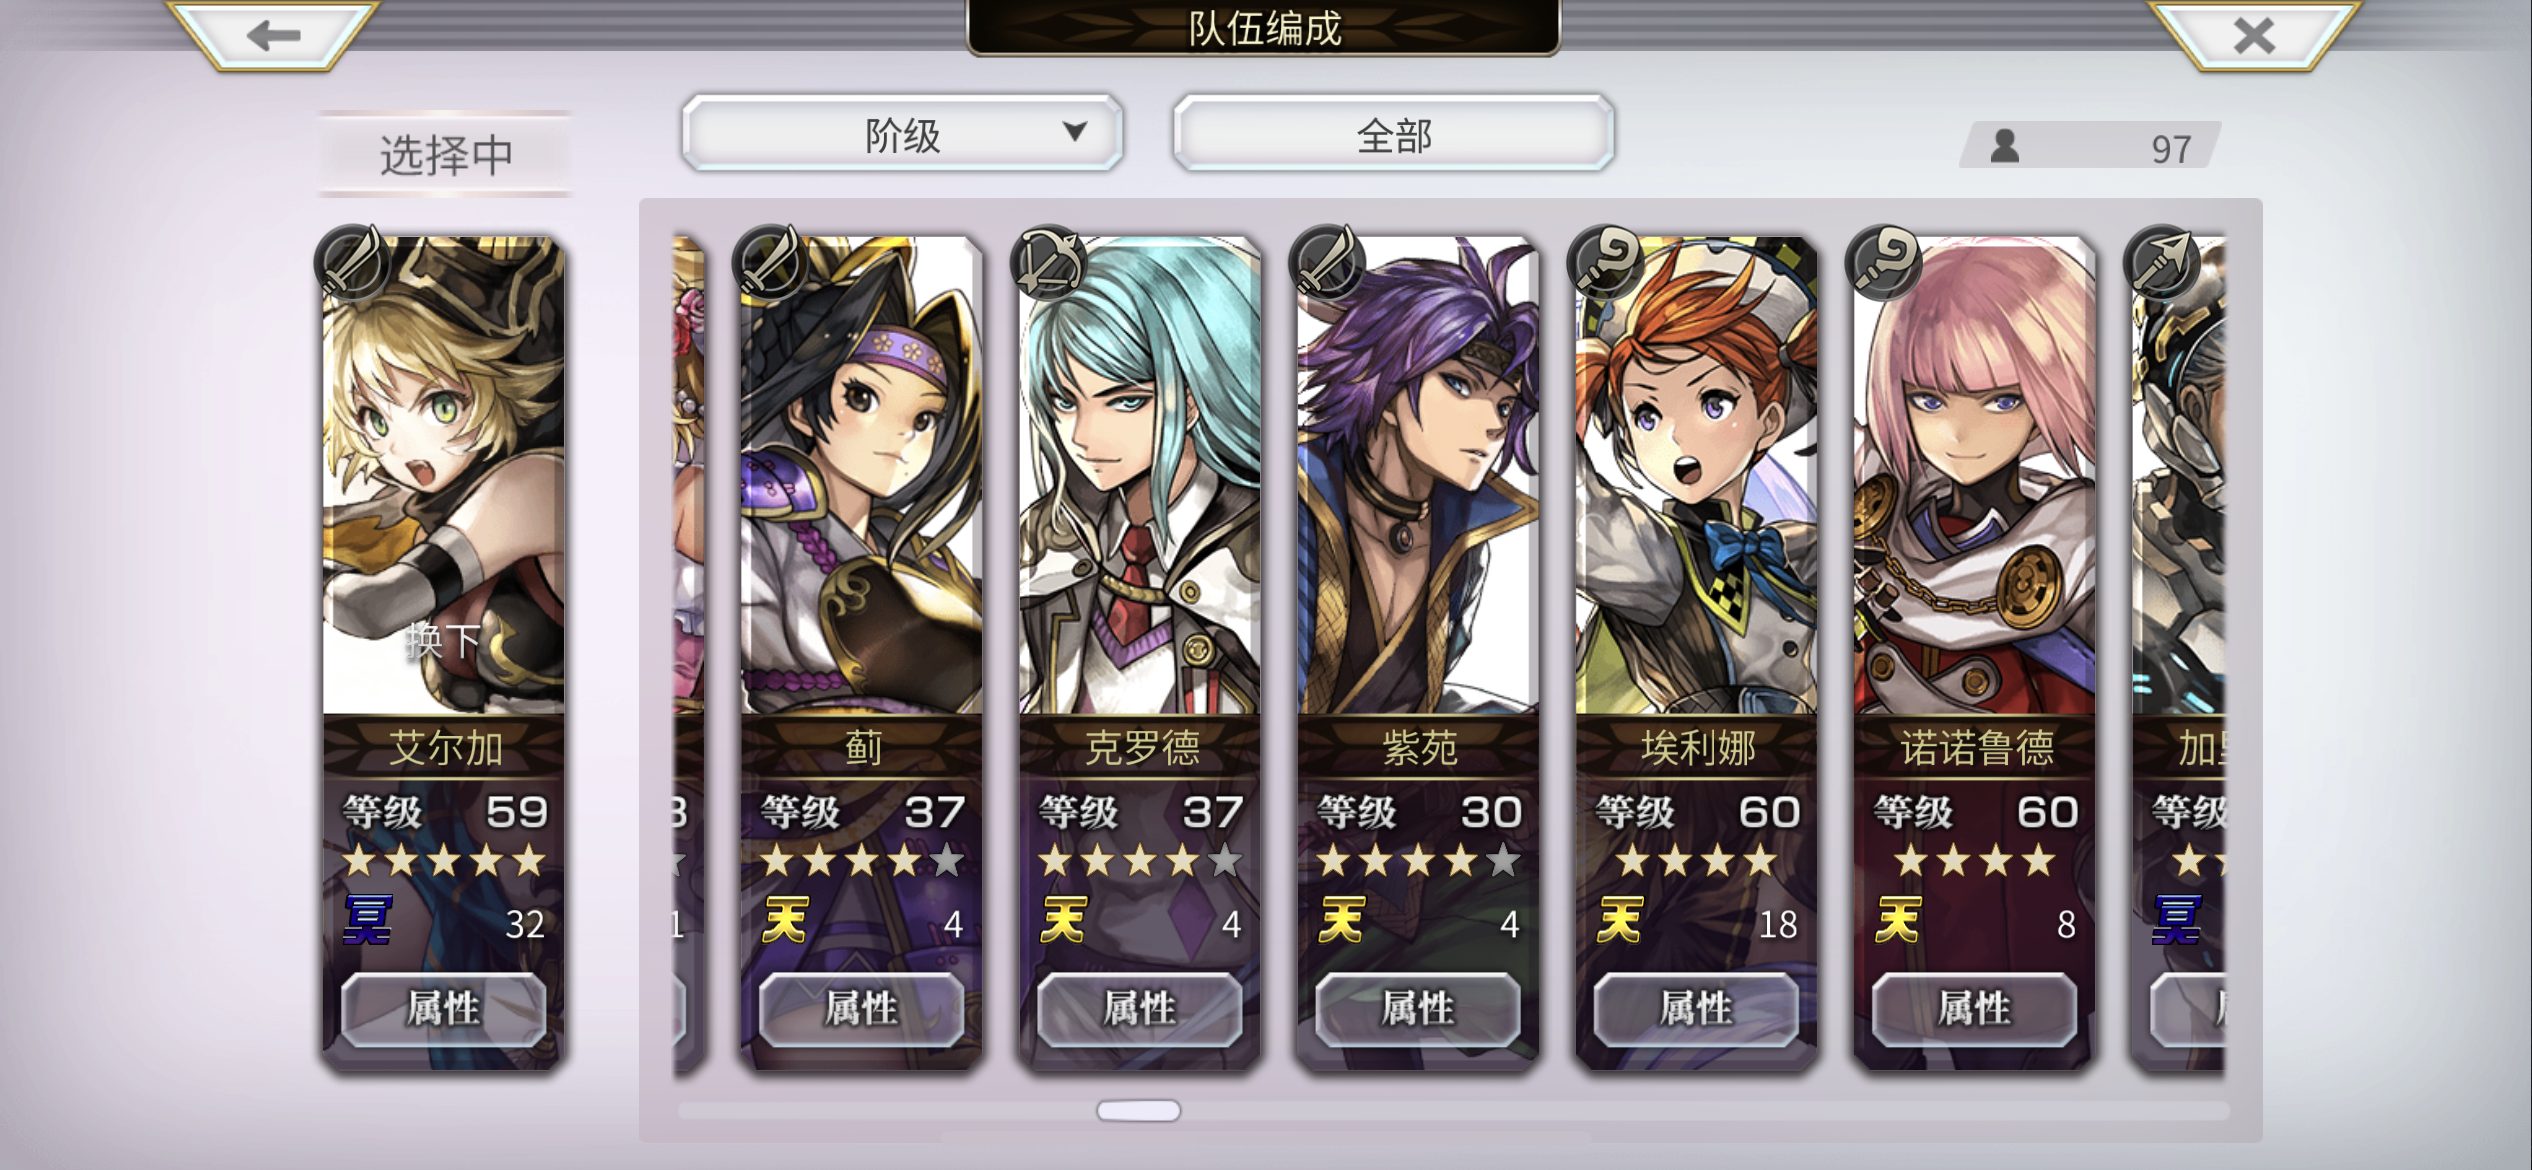
Task: Open 属性 for 埃利娜
Action: [x=1696, y=1008]
